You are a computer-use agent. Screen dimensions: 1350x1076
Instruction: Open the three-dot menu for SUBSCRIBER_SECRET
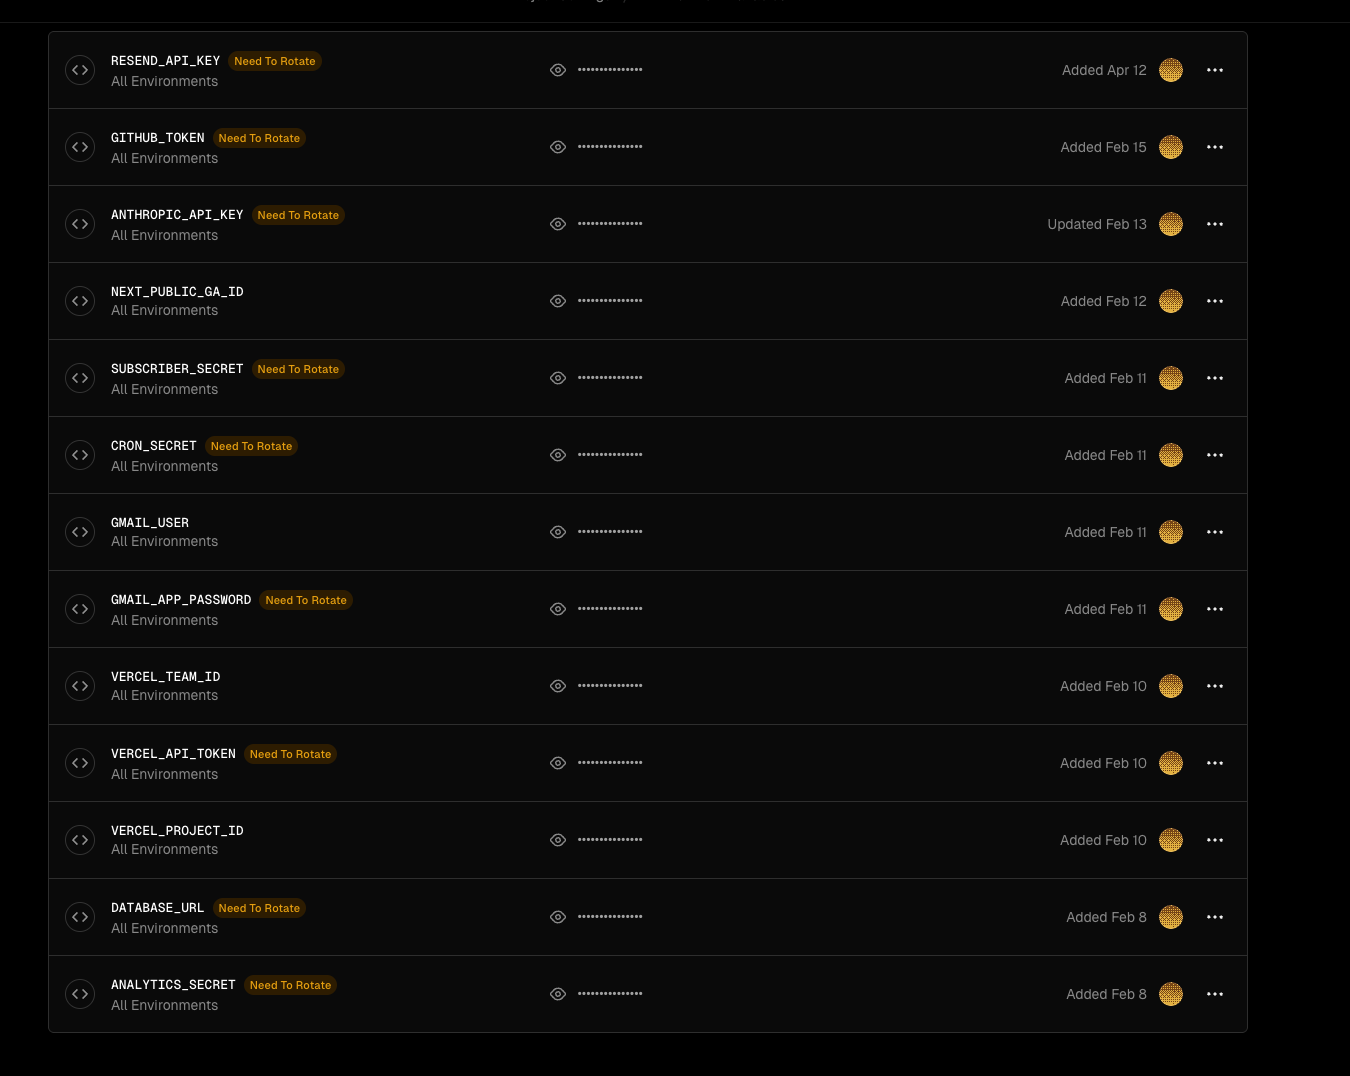point(1215,378)
